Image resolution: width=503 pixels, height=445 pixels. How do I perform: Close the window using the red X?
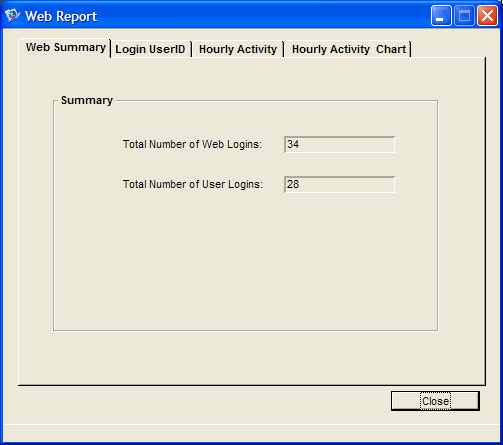(487, 16)
